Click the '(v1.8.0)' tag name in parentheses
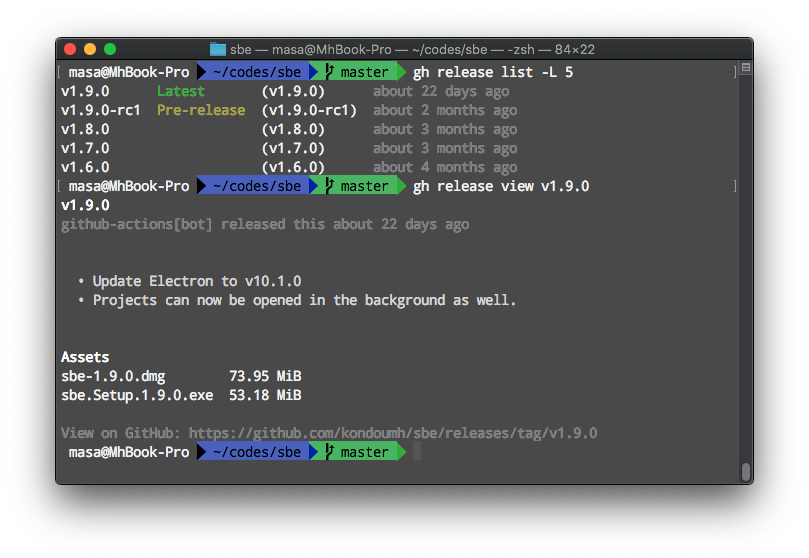The height and width of the screenshot is (558, 809). coord(293,129)
